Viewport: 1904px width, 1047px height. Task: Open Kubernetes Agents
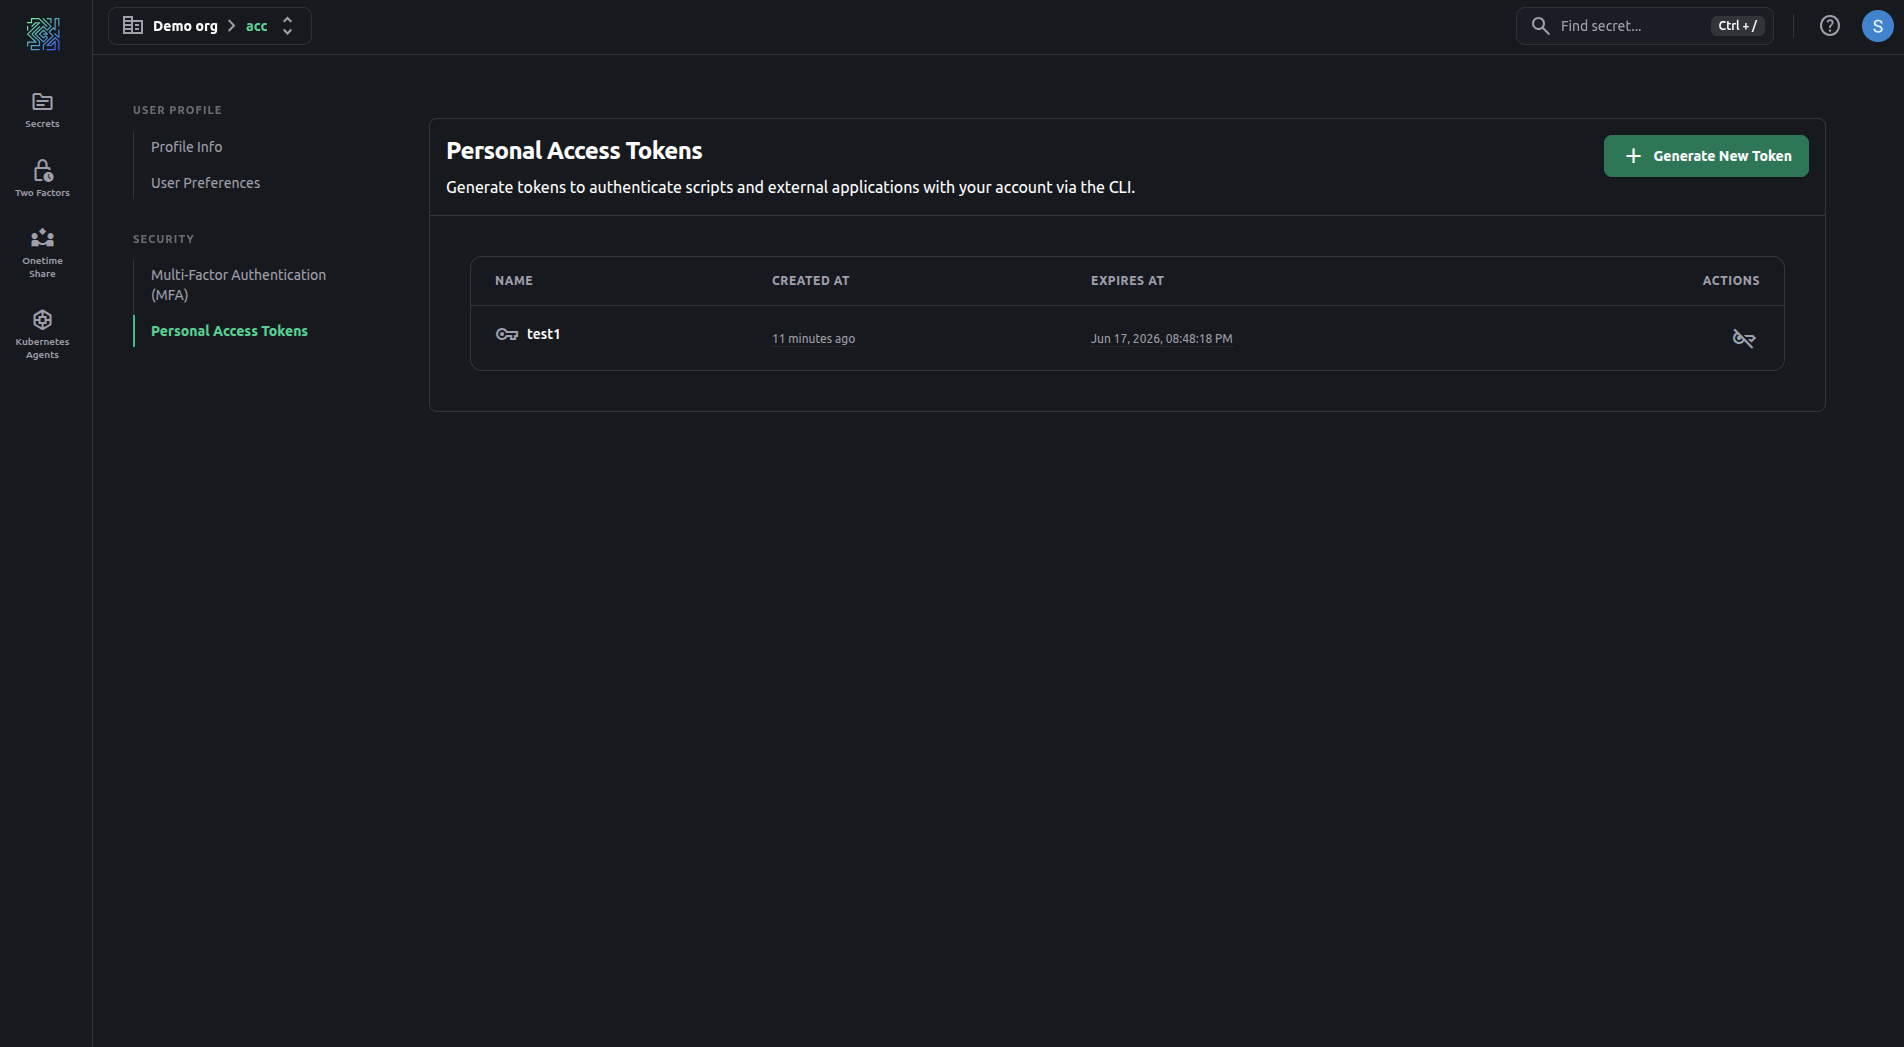click(x=42, y=334)
